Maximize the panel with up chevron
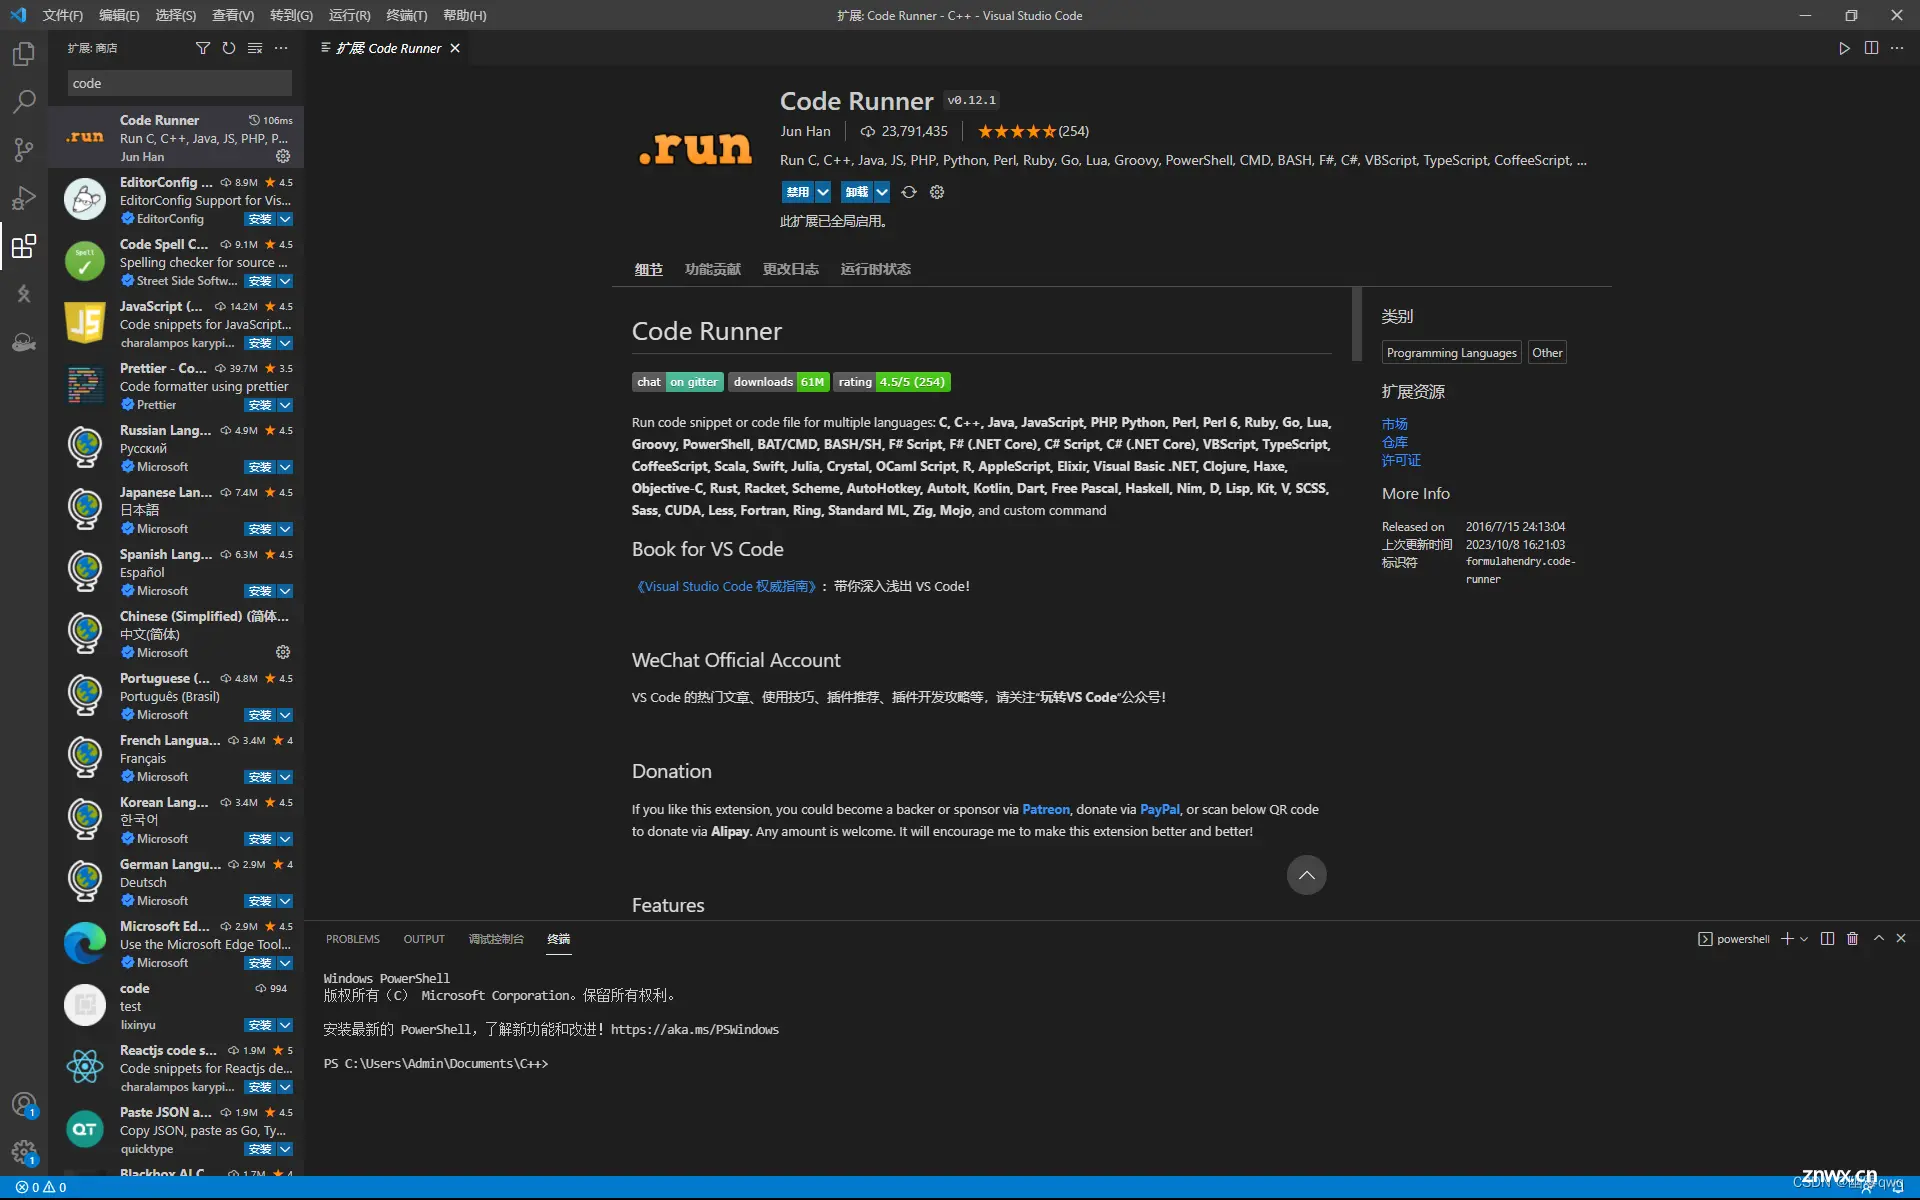1920x1200 pixels. tap(1879, 938)
